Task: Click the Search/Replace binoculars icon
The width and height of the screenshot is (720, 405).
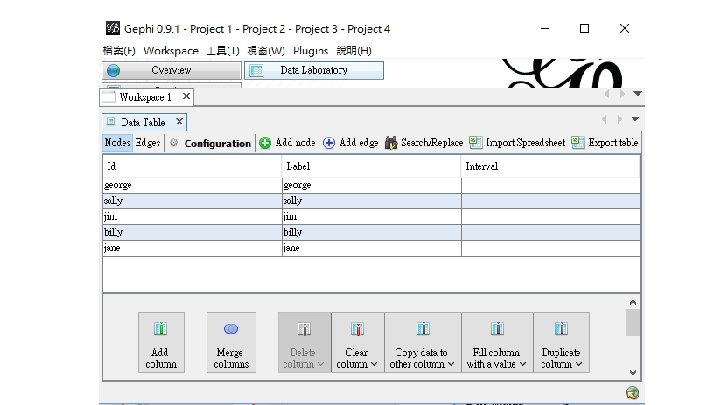Action: (x=391, y=143)
